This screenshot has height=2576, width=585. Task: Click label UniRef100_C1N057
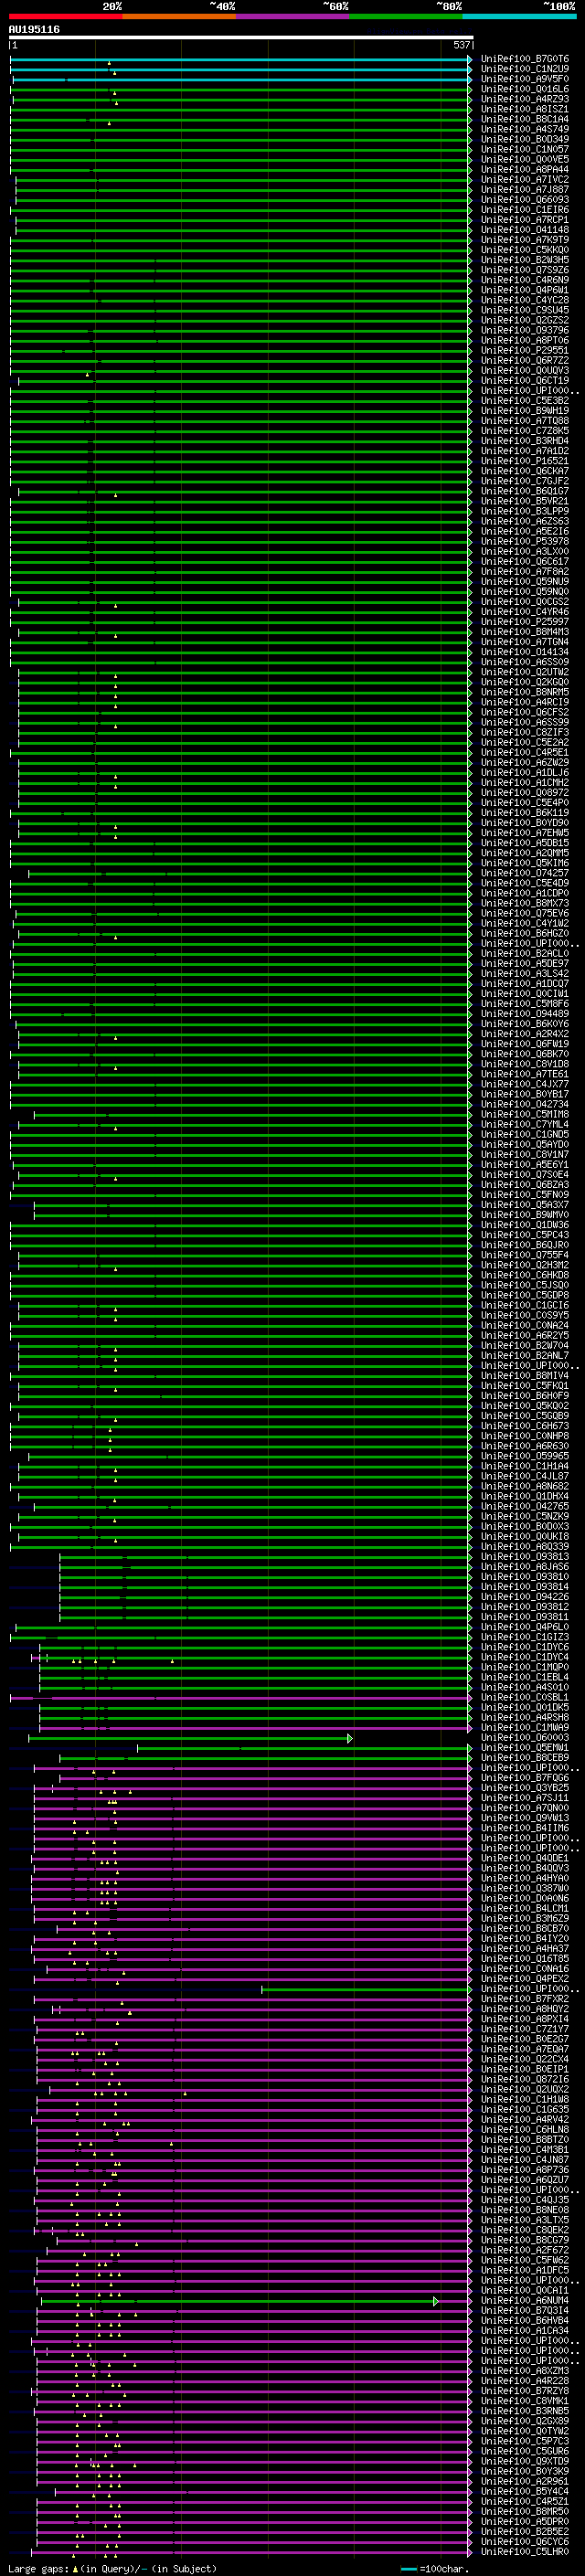pos(525,149)
